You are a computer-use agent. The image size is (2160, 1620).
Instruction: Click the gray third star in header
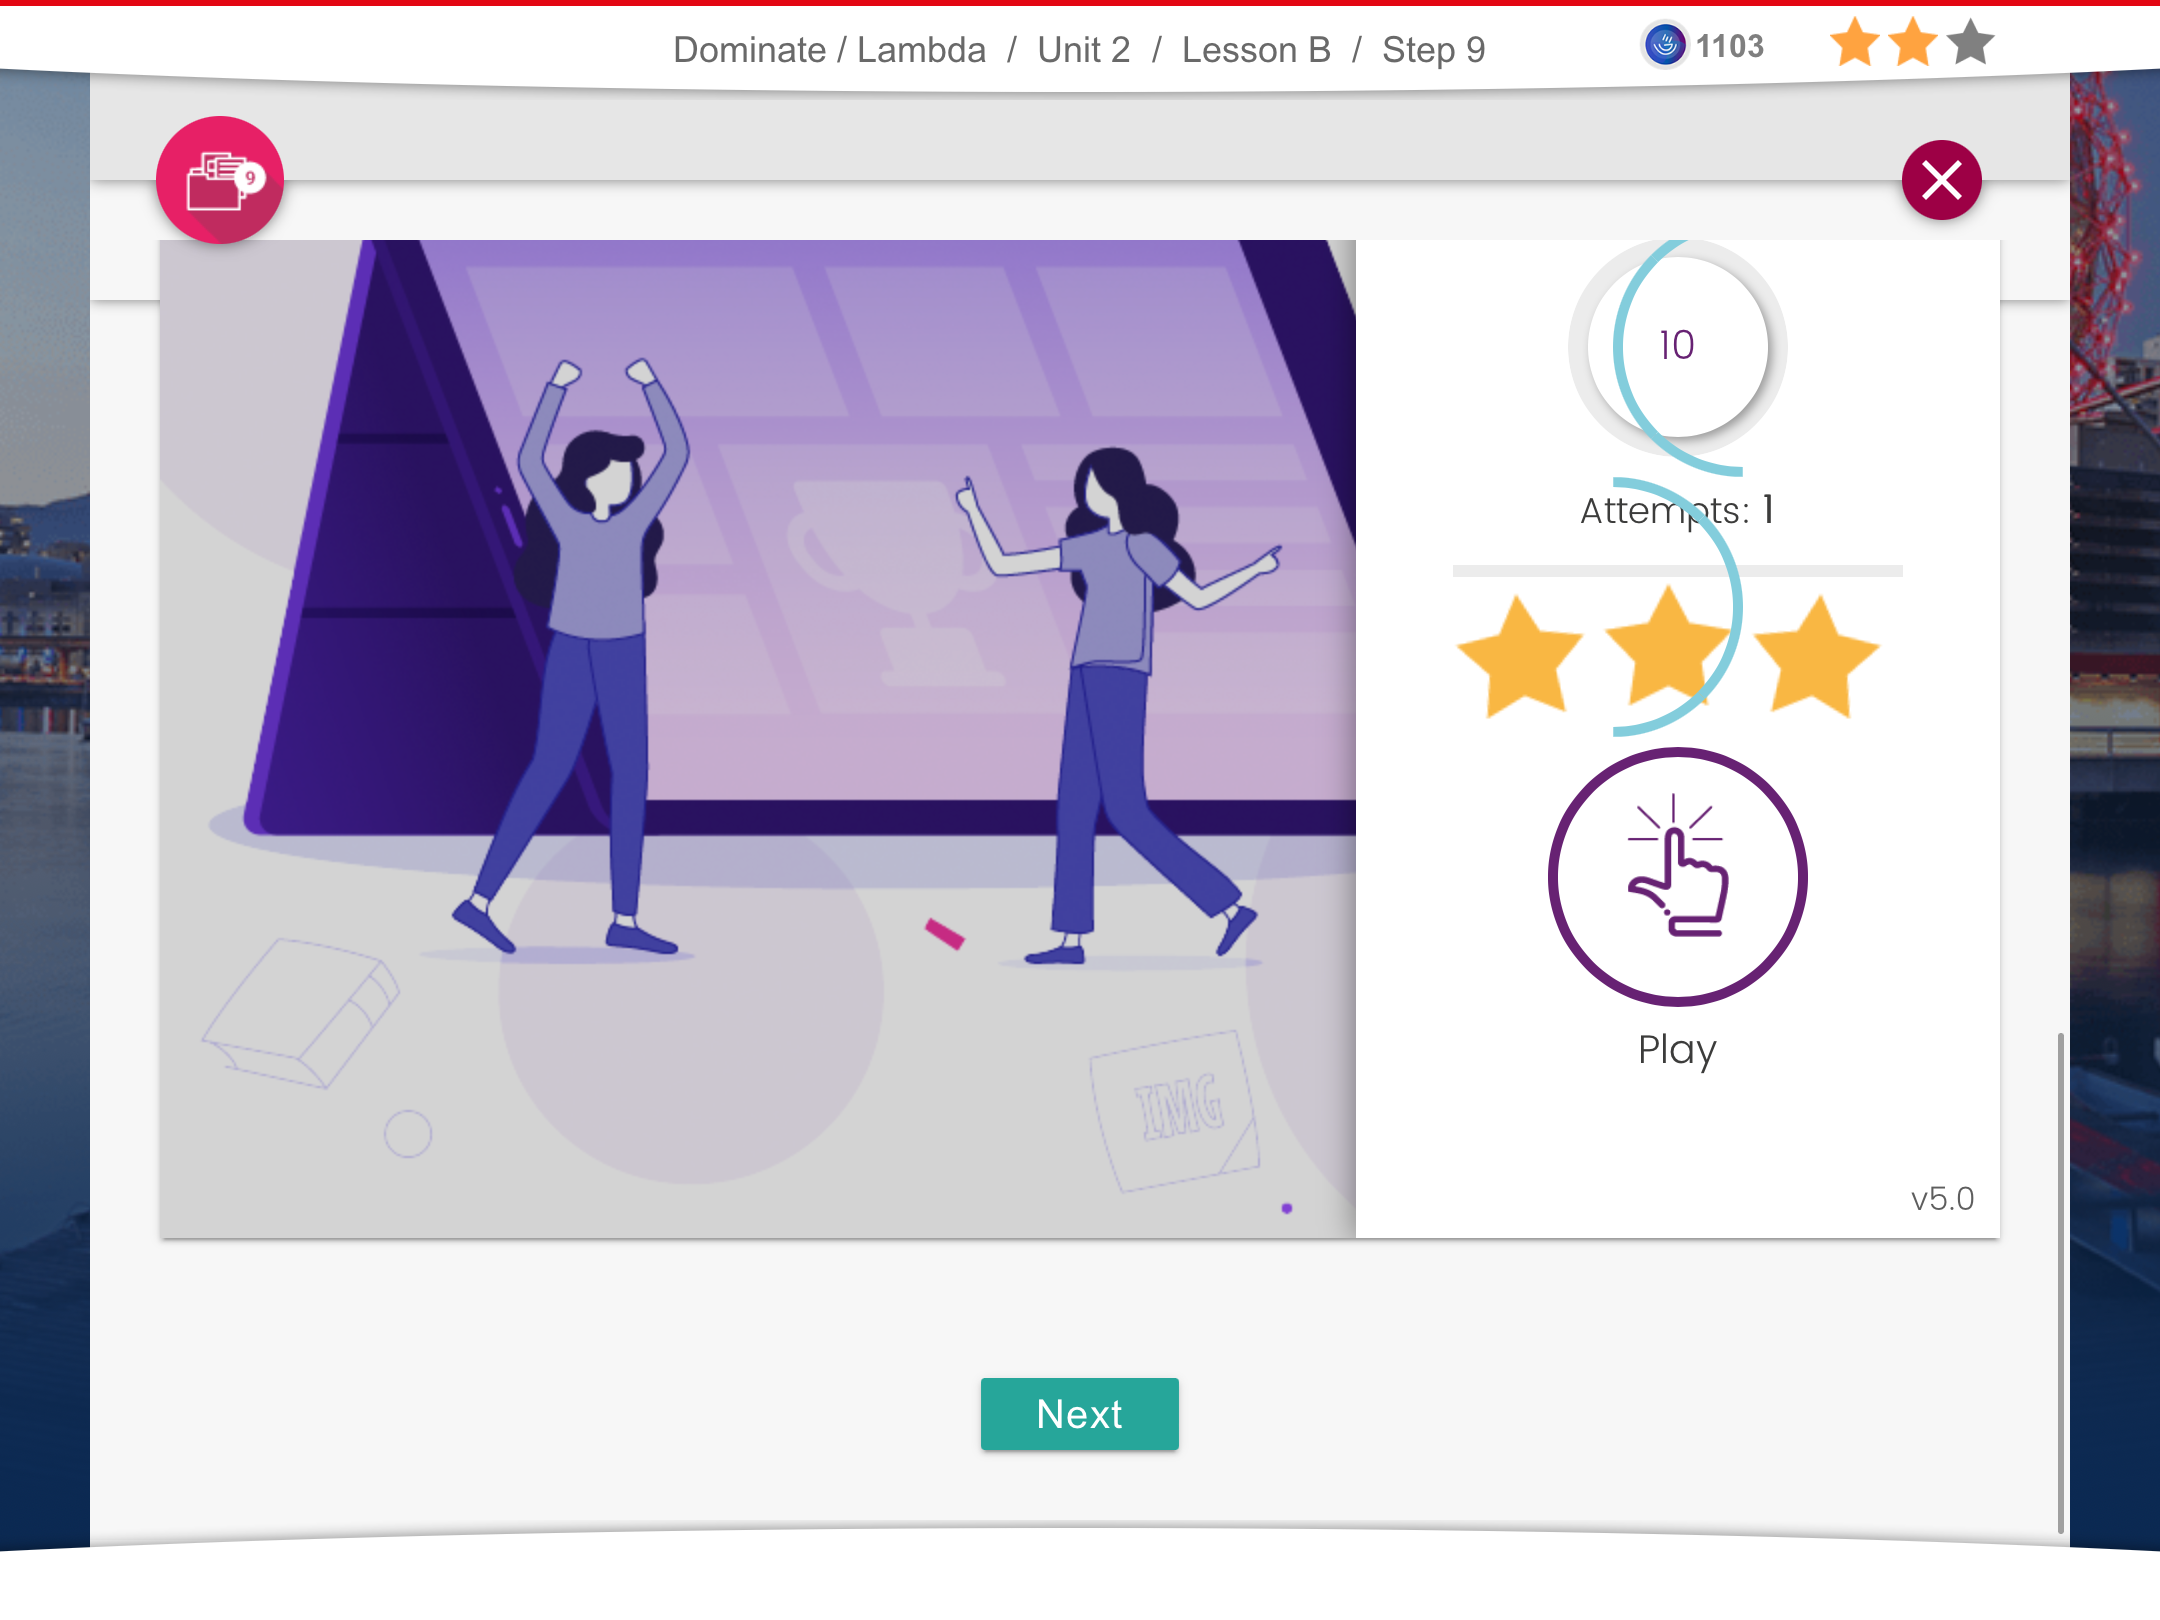(x=1970, y=44)
